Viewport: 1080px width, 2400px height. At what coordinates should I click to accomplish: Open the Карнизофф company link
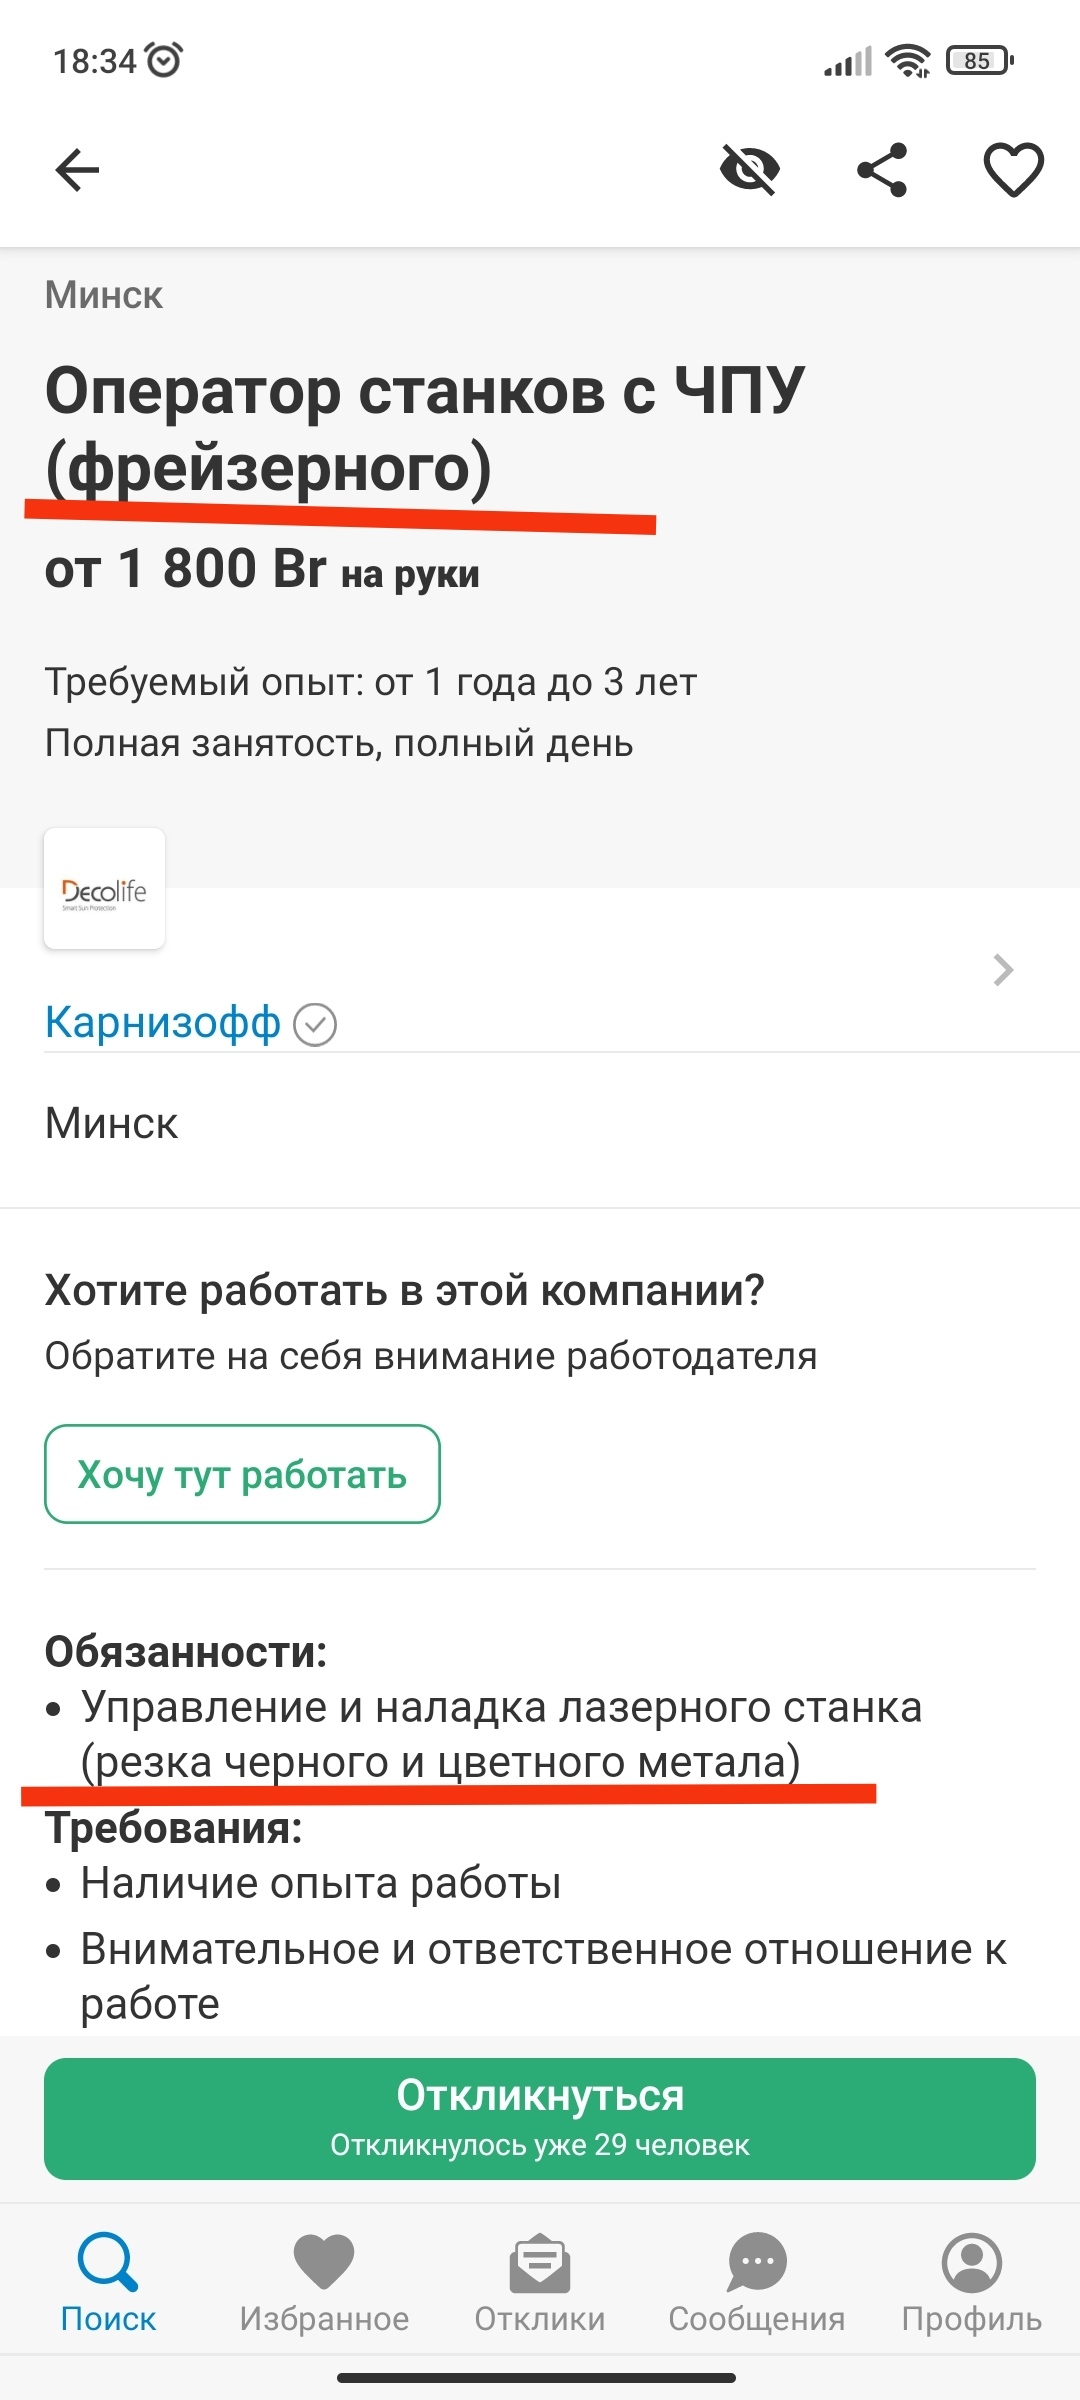[x=163, y=1023]
